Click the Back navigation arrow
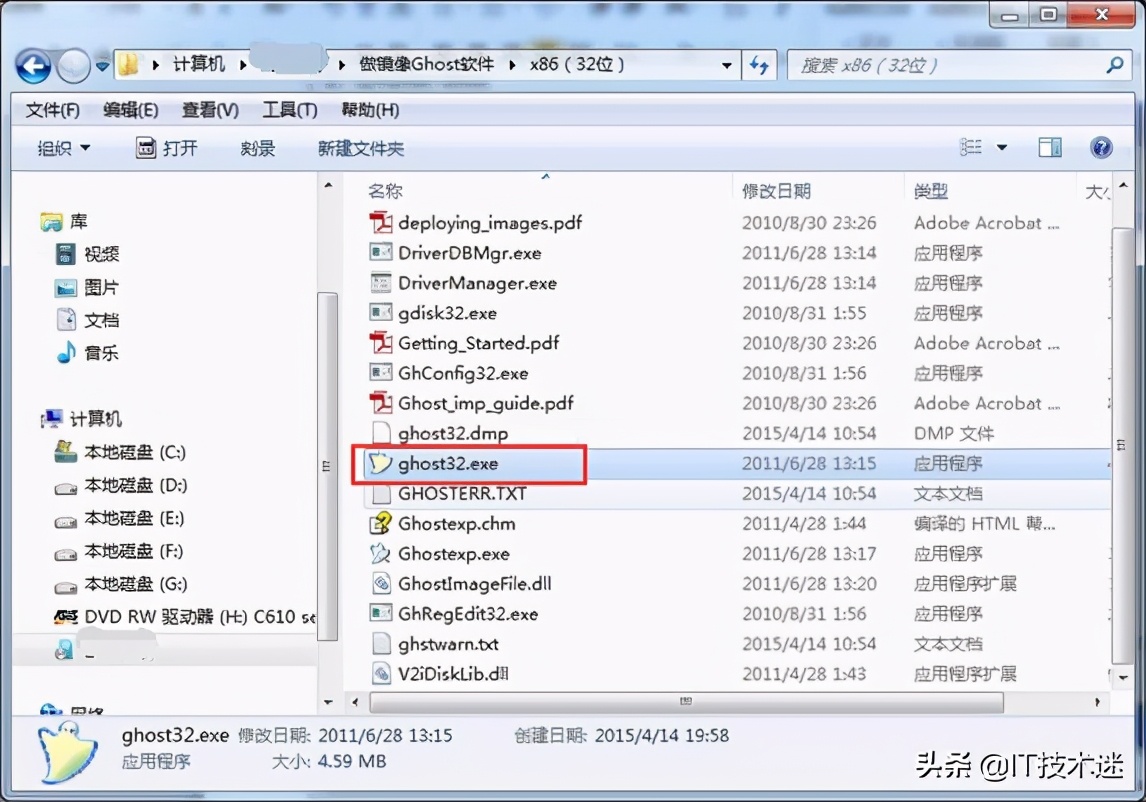Viewport: 1146px width, 802px height. tap(34, 67)
